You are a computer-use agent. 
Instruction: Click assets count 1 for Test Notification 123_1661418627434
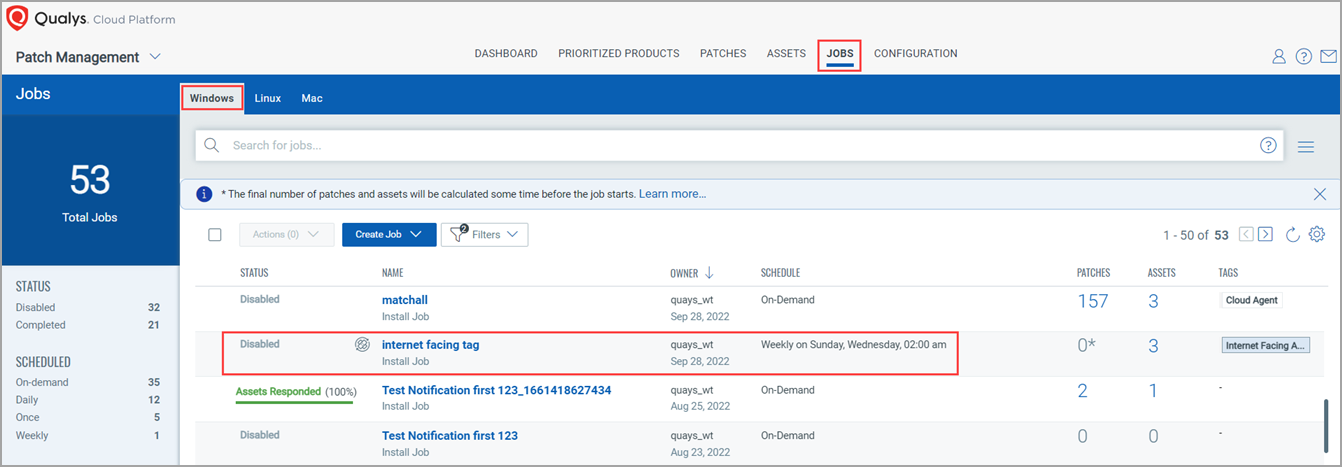click(1153, 391)
